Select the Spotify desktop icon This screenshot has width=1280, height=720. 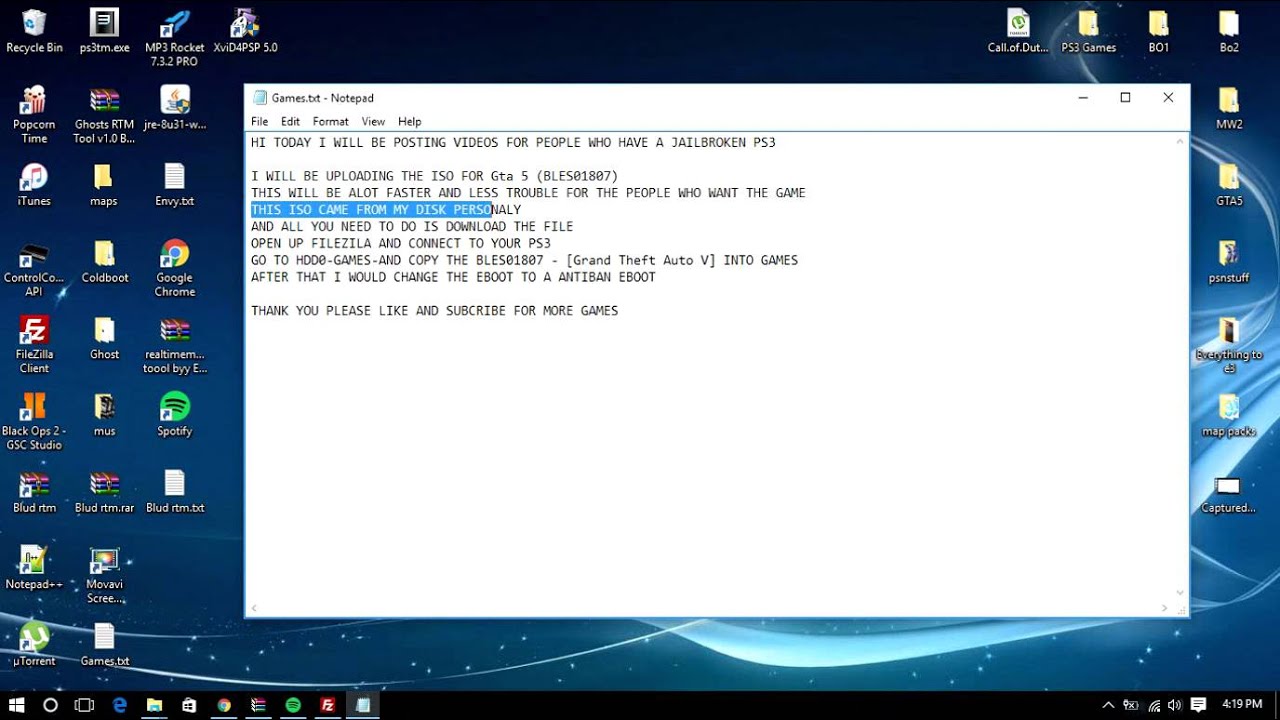[x=175, y=415]
